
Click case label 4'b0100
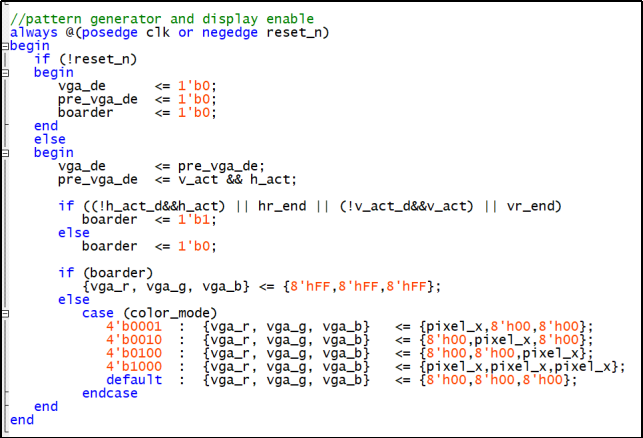click(x=134, y=353)
